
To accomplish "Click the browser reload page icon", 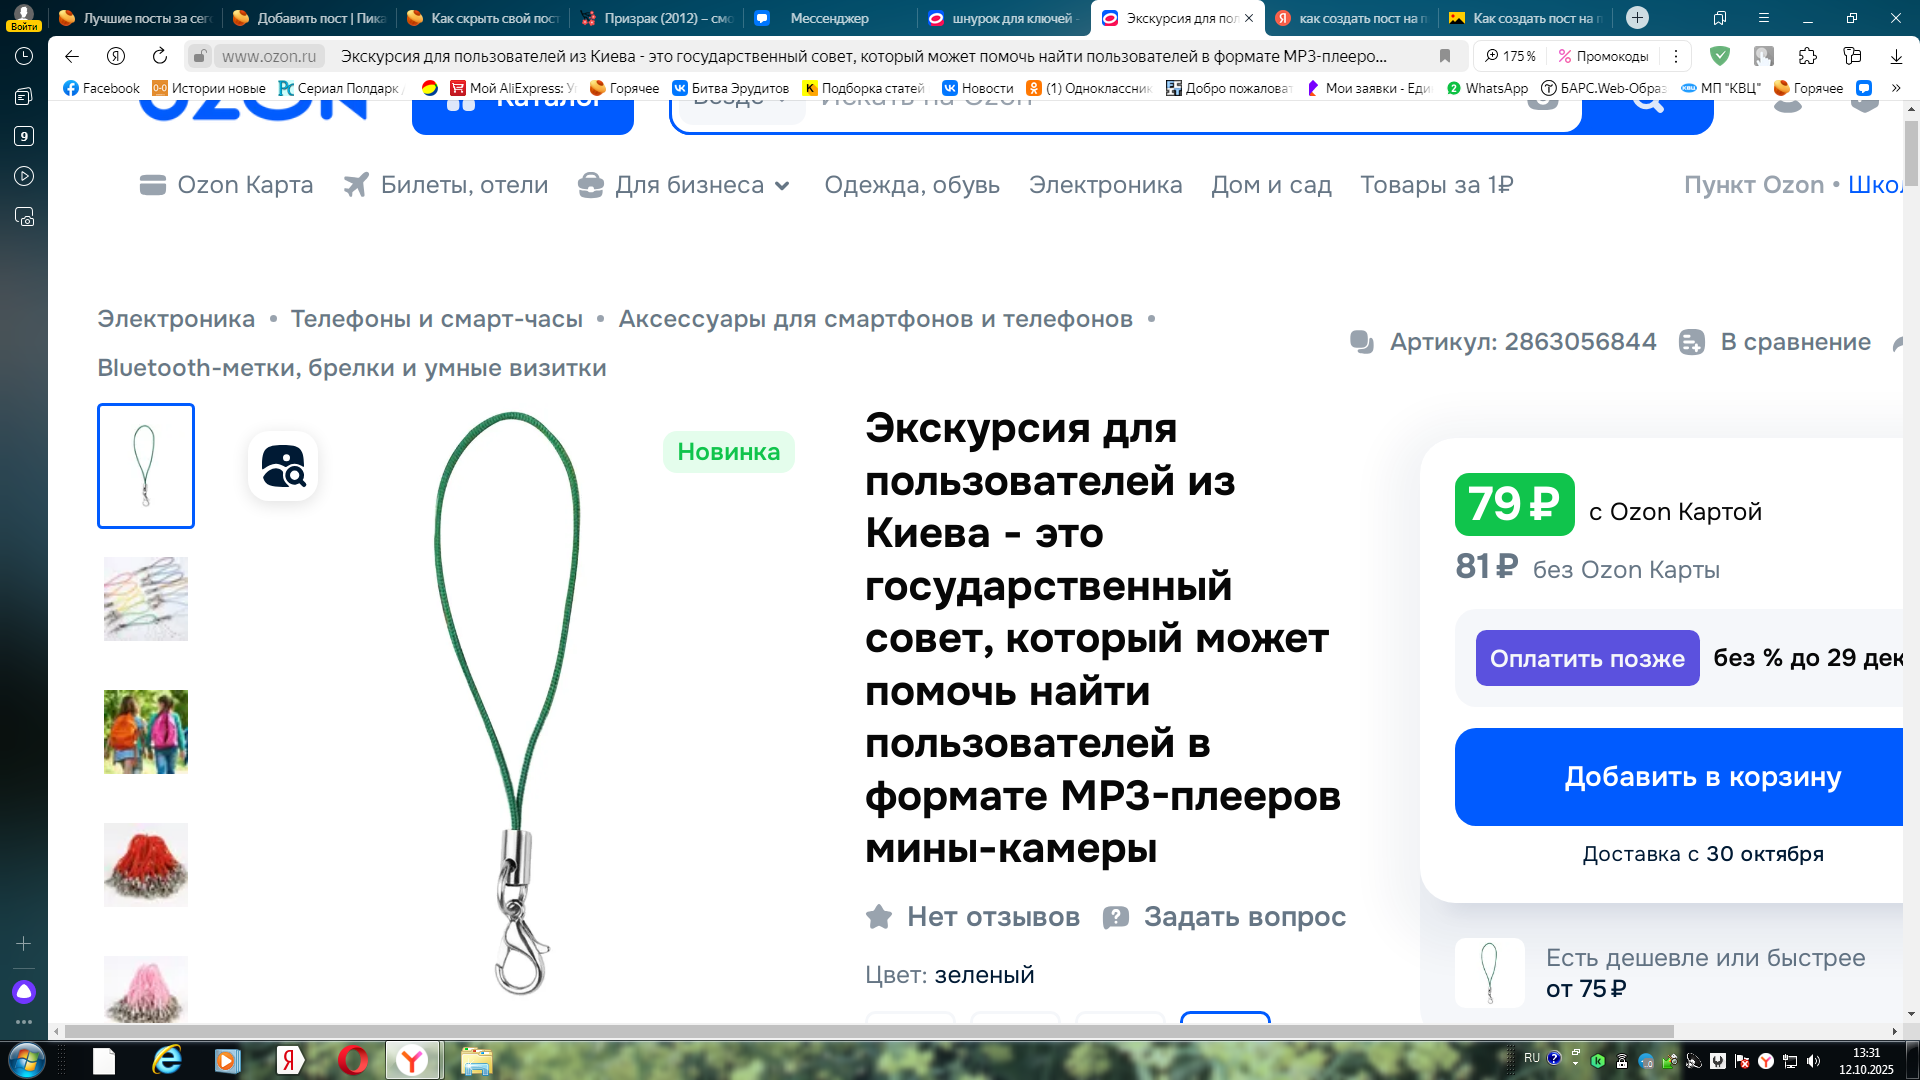I will click(160, 56).
